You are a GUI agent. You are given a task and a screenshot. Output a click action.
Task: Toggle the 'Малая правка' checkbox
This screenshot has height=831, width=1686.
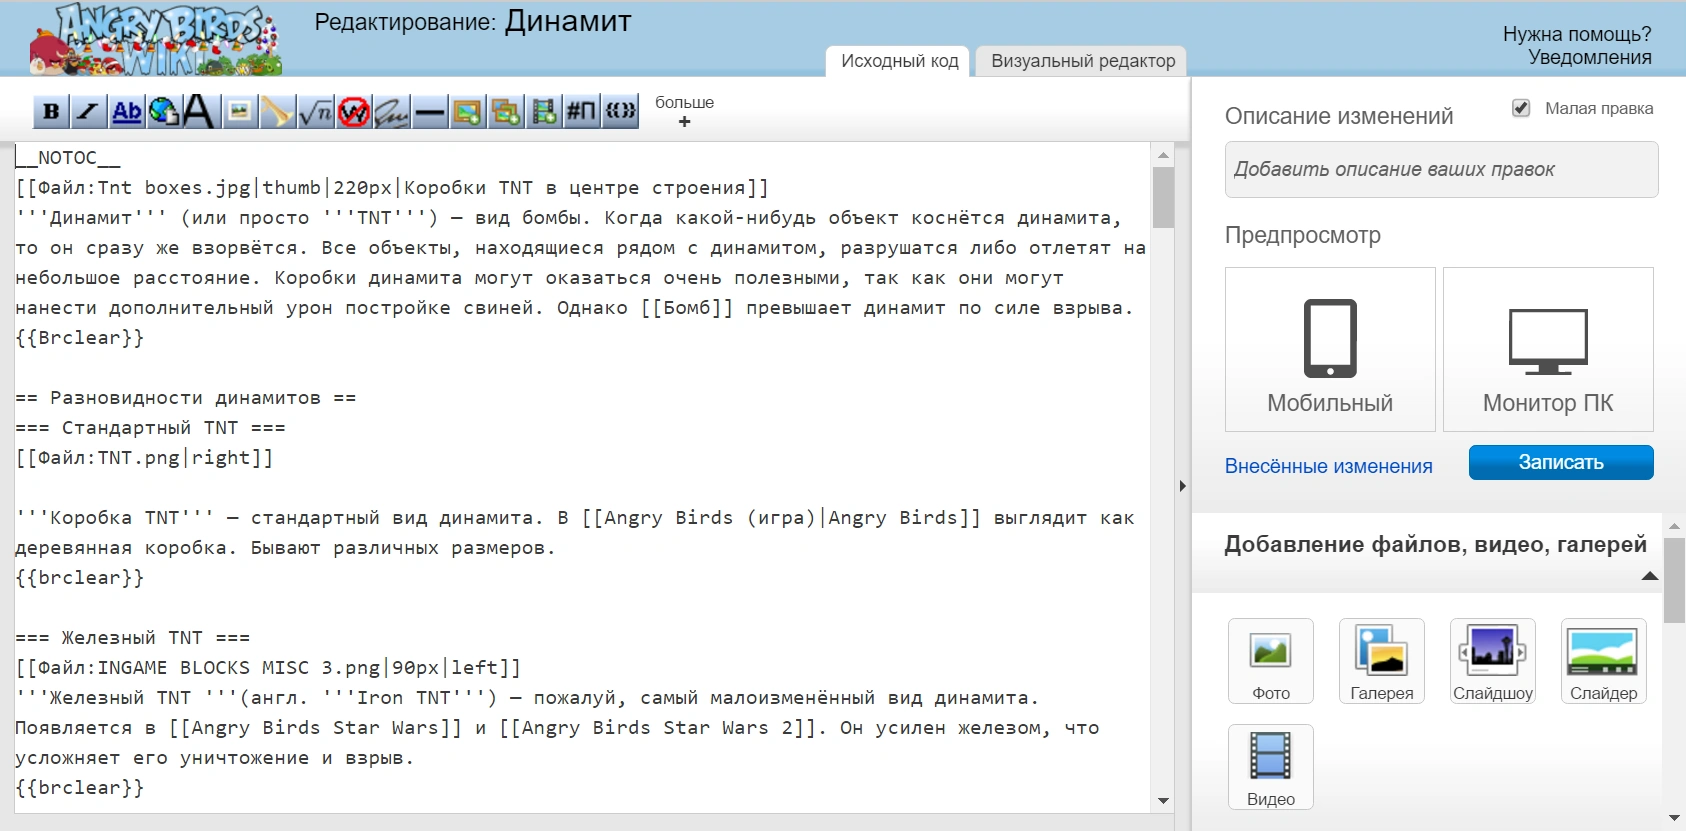(x=1521, y=108)
